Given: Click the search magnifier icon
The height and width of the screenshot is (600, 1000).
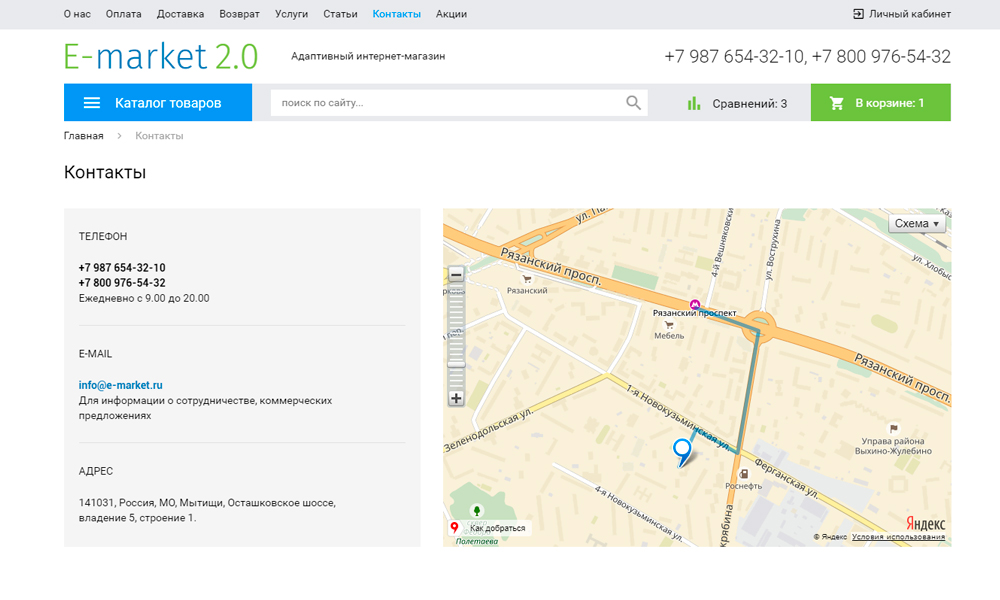Looking at the screenshot, I should coord(633,103).
